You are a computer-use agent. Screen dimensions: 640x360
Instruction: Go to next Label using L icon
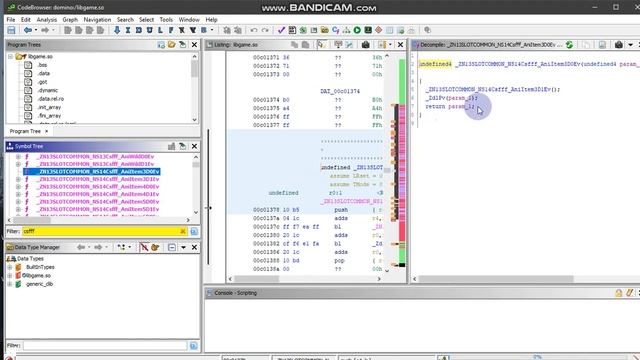coord(160,30)
